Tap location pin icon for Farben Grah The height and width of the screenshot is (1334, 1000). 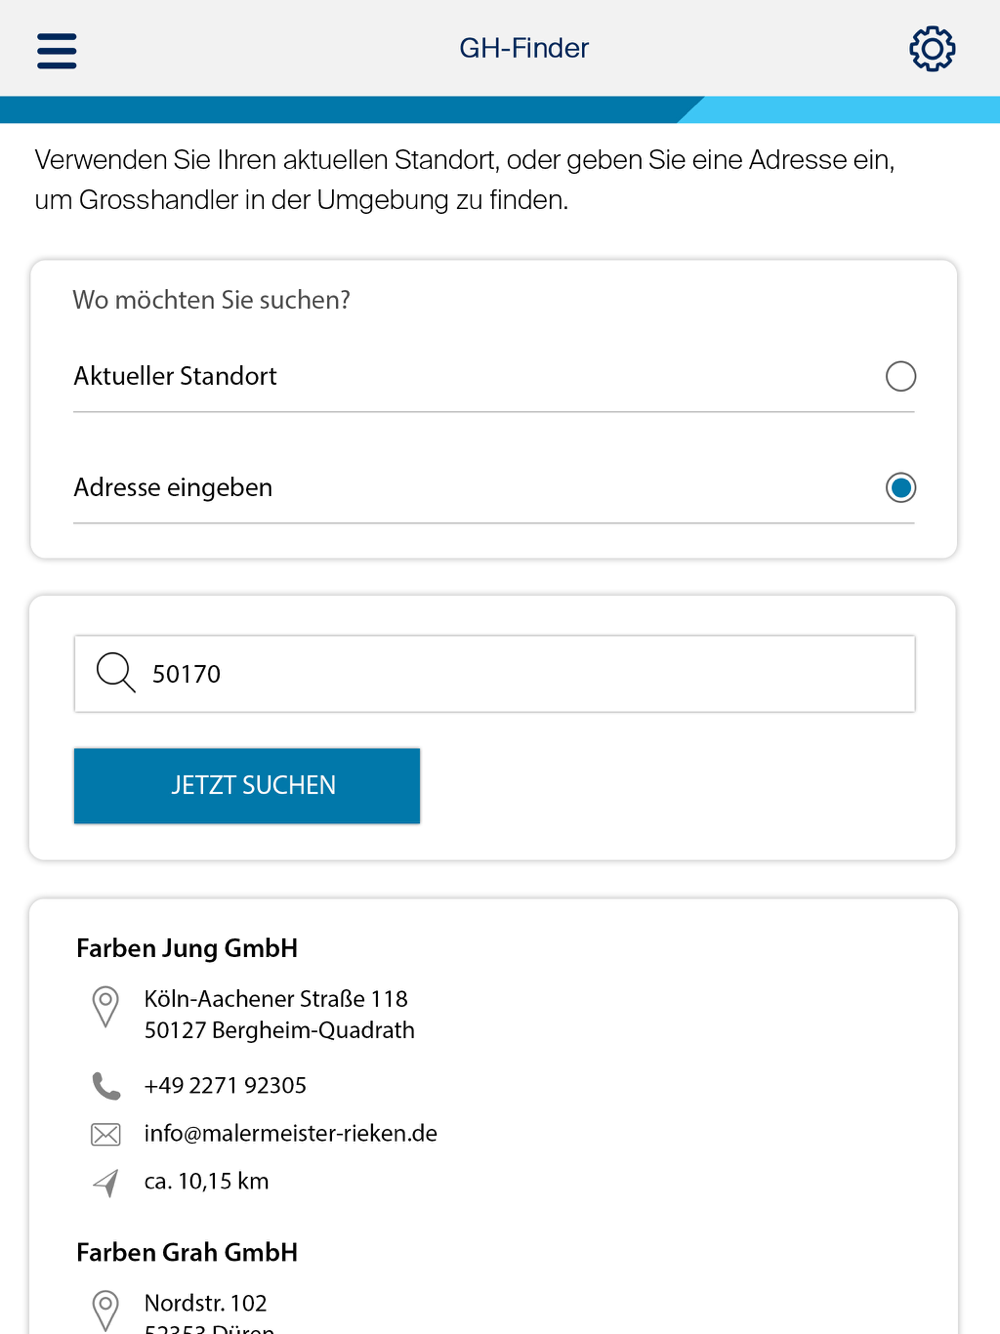[105, 1311]
